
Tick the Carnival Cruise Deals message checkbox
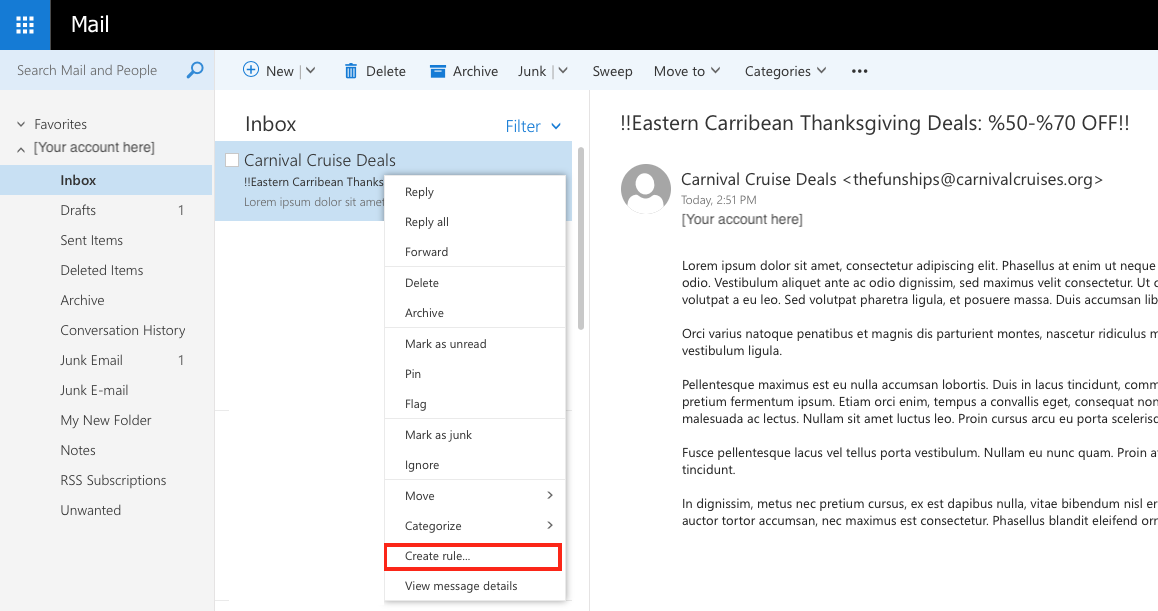tap(232, 160)
